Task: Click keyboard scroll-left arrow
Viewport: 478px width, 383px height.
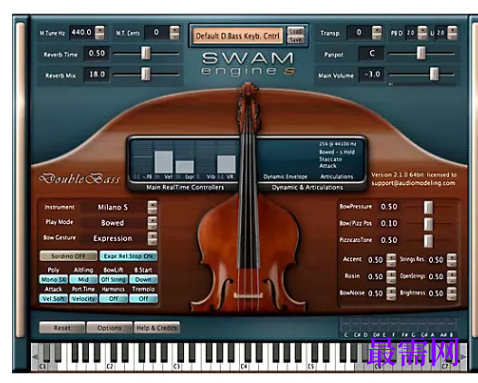Action: (35, 357)
